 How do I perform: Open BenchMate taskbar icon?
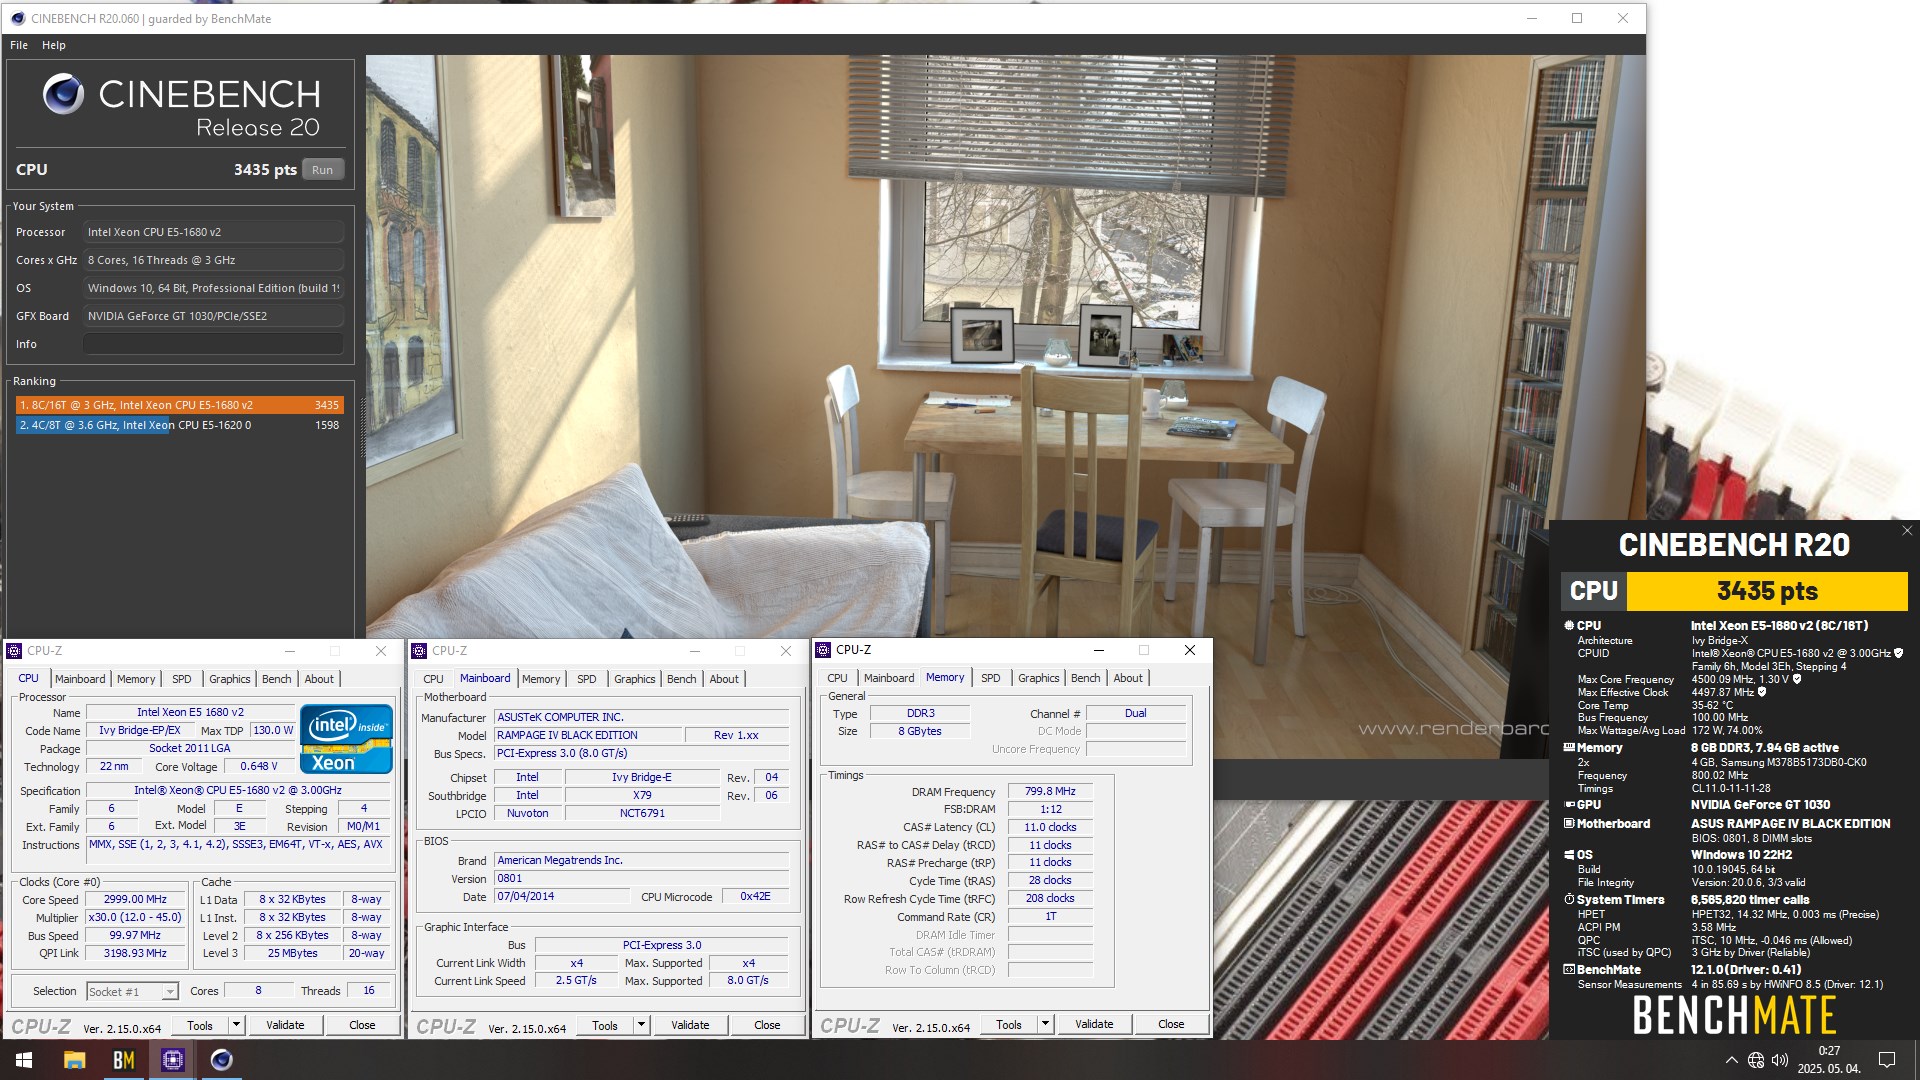[123, 1060]
